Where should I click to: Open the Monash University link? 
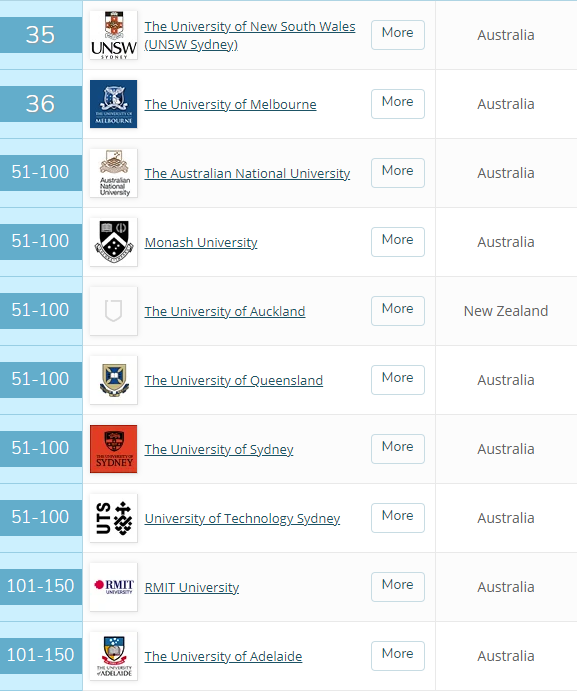(201, 242)
